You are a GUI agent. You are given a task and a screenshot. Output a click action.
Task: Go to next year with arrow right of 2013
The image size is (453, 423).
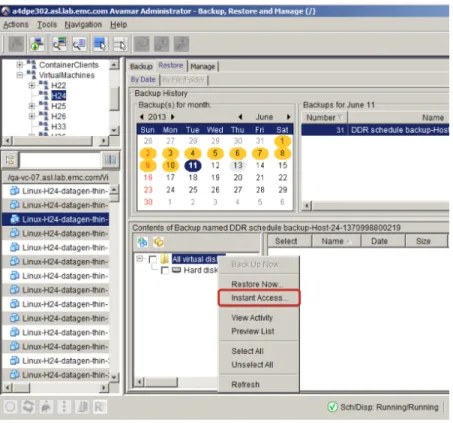click(173, 117)
